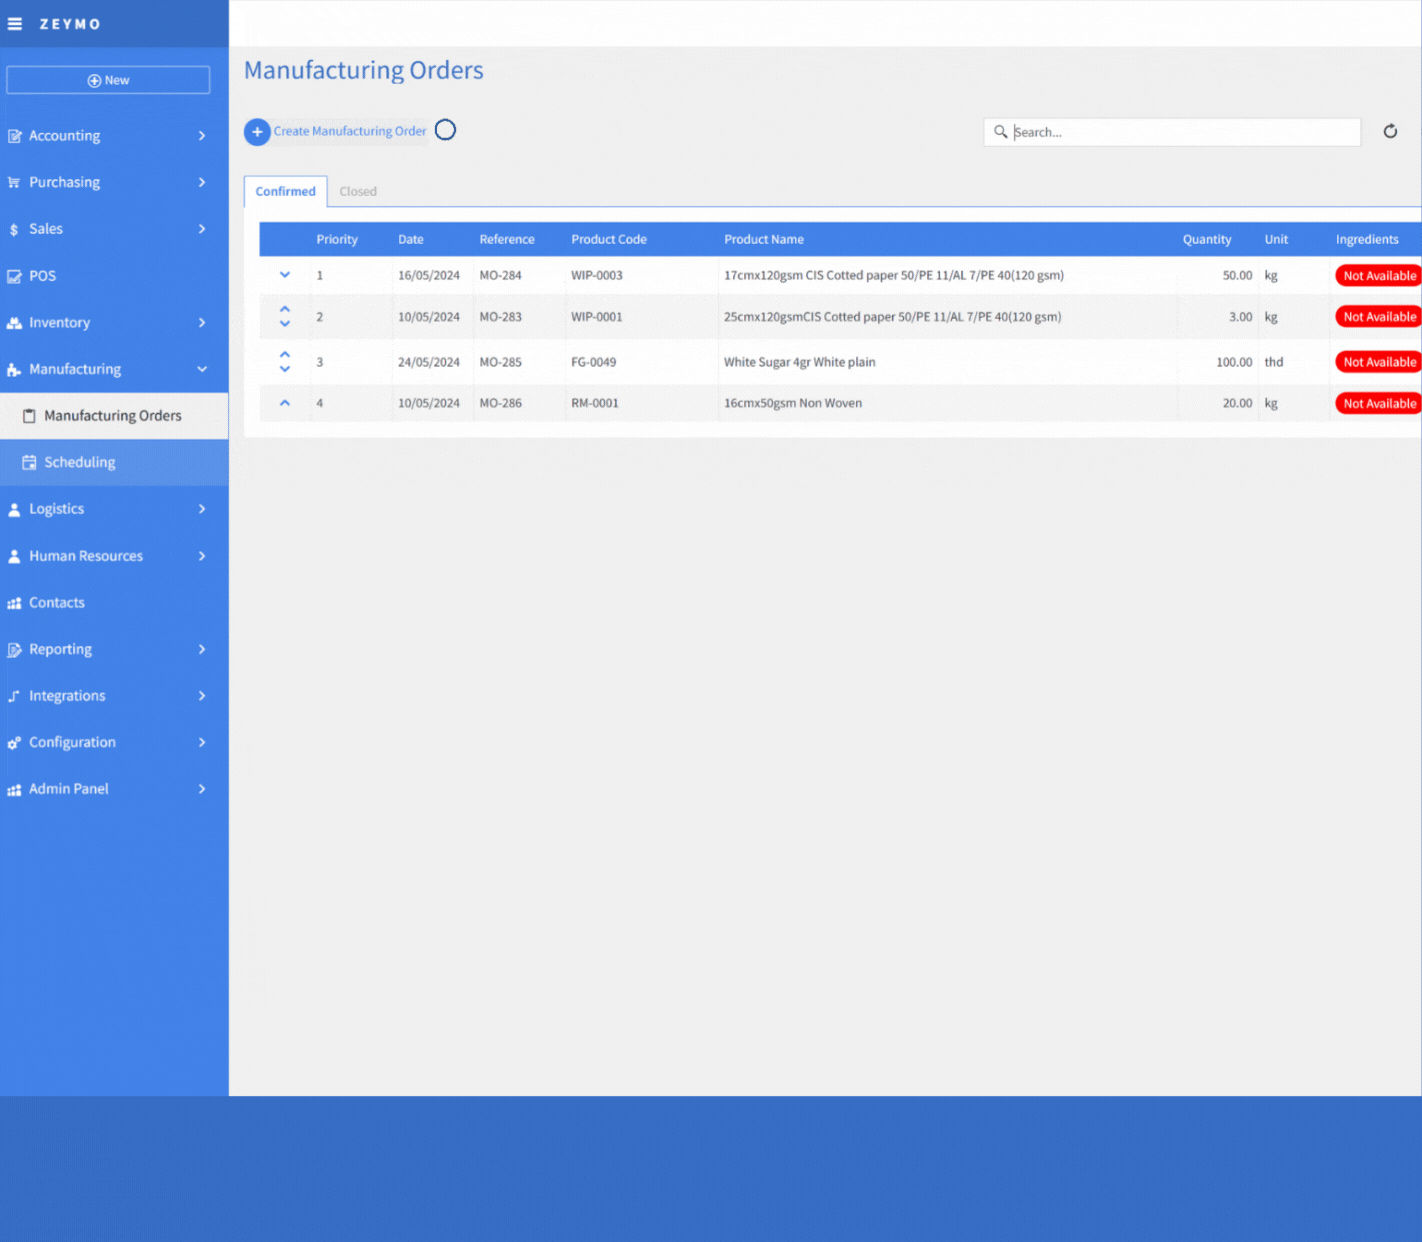The image size is (1422, 1242).
Task: Click the Manufacturing Orders clipboard icon
Action: pos(29,416)
